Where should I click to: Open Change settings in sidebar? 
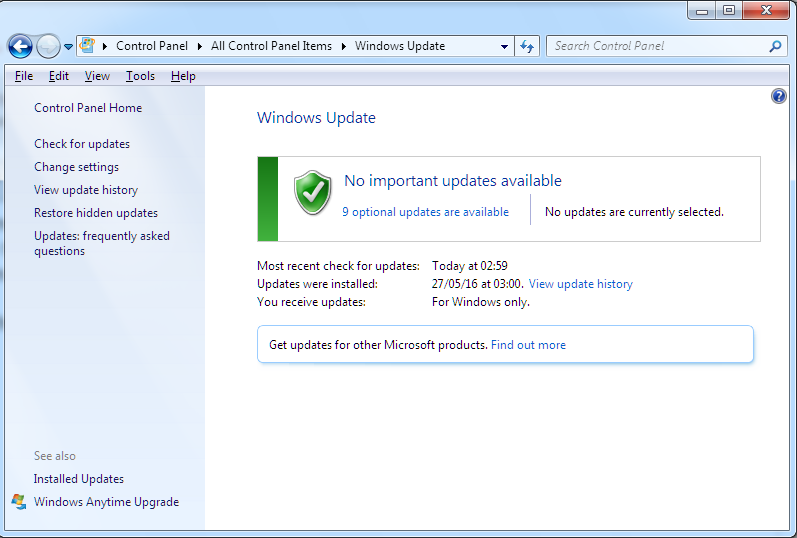point(76,167)
